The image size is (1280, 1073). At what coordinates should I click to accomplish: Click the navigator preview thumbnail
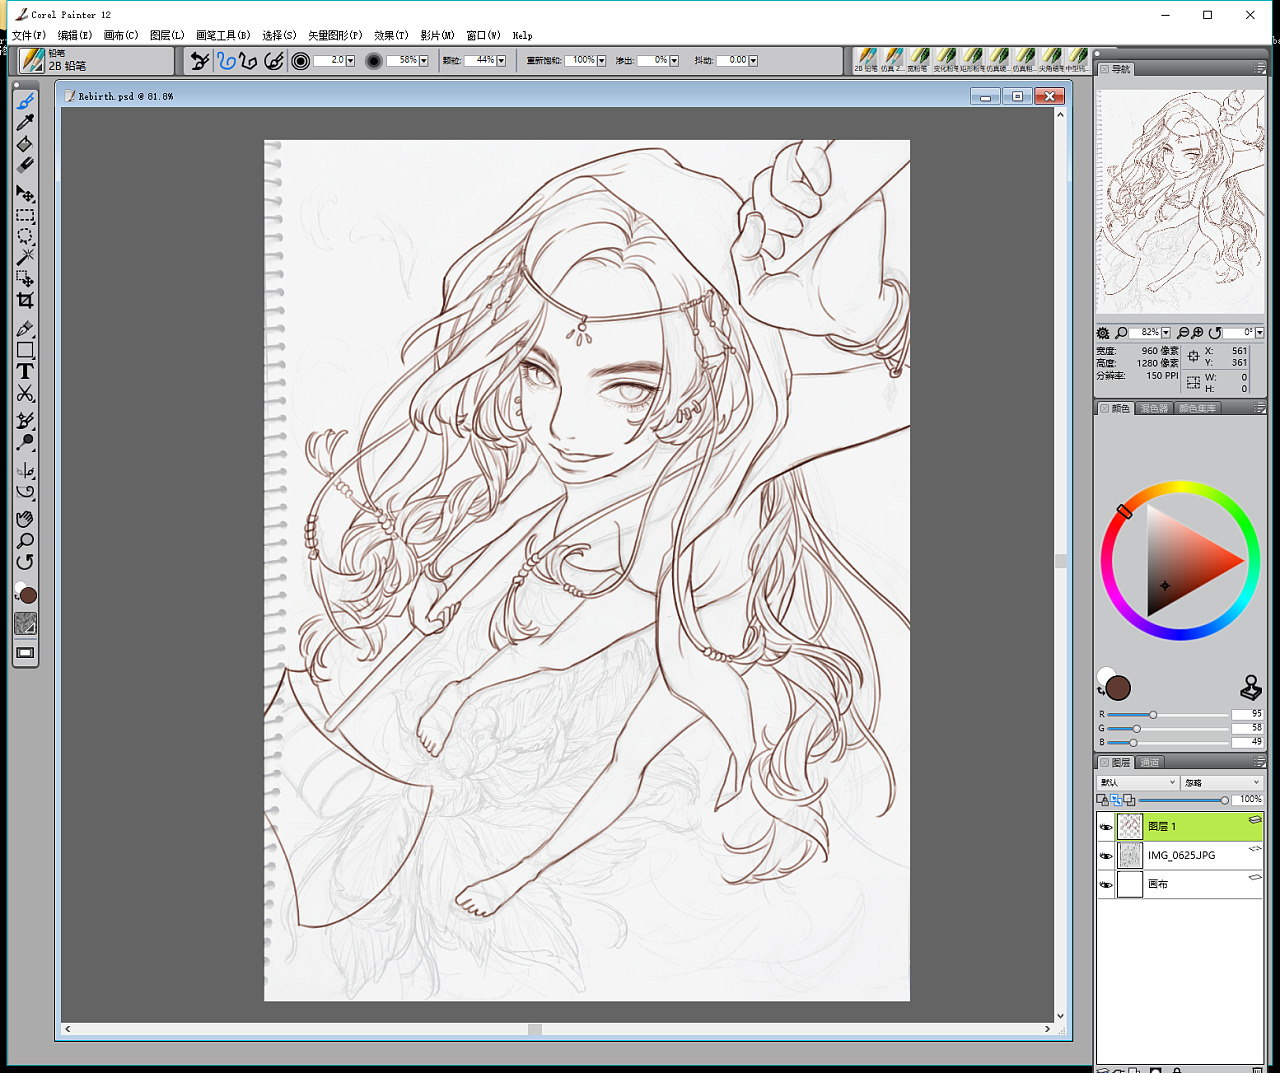tap(1180, 201)
